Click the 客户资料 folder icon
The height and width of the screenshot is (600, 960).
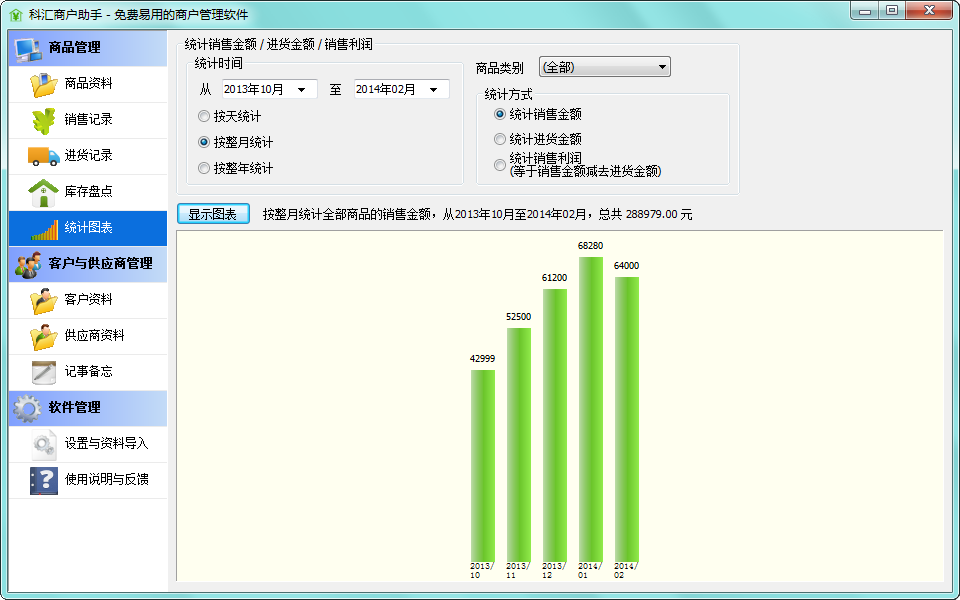click(44, 300)
